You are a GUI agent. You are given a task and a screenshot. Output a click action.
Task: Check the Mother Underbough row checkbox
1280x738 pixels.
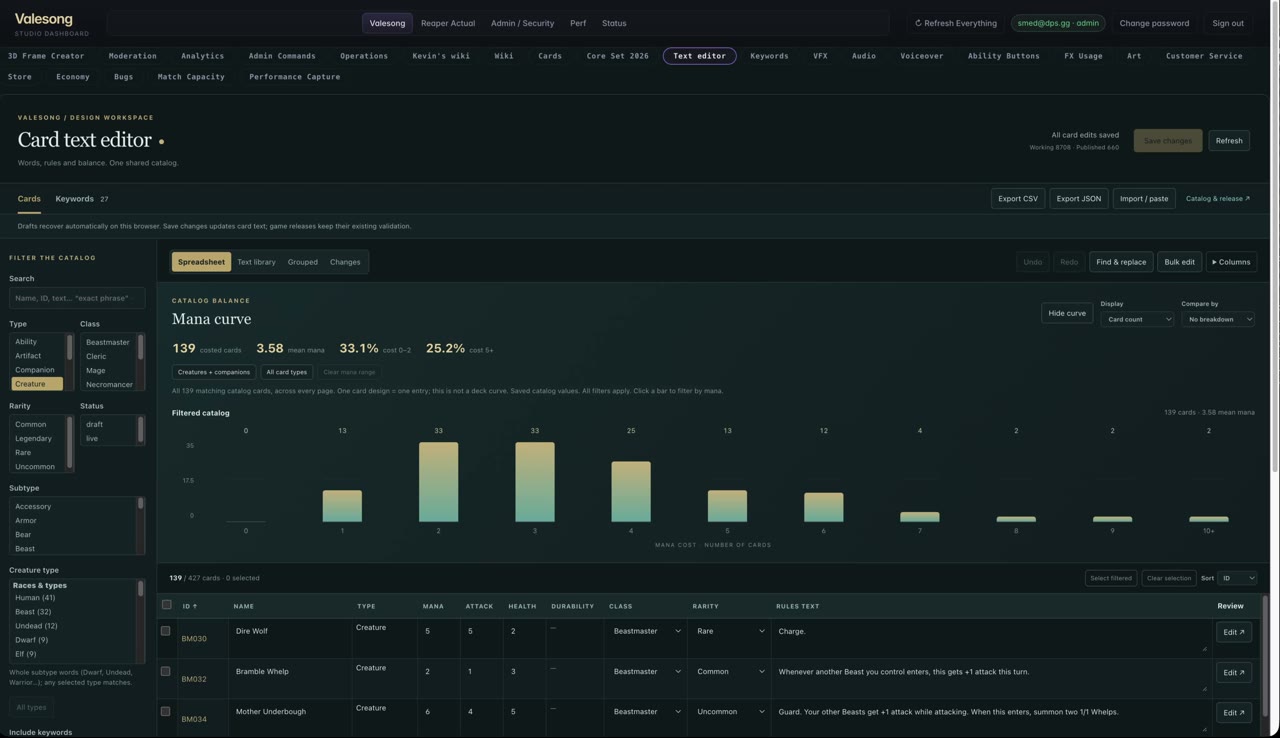click(x=166, y=711)
